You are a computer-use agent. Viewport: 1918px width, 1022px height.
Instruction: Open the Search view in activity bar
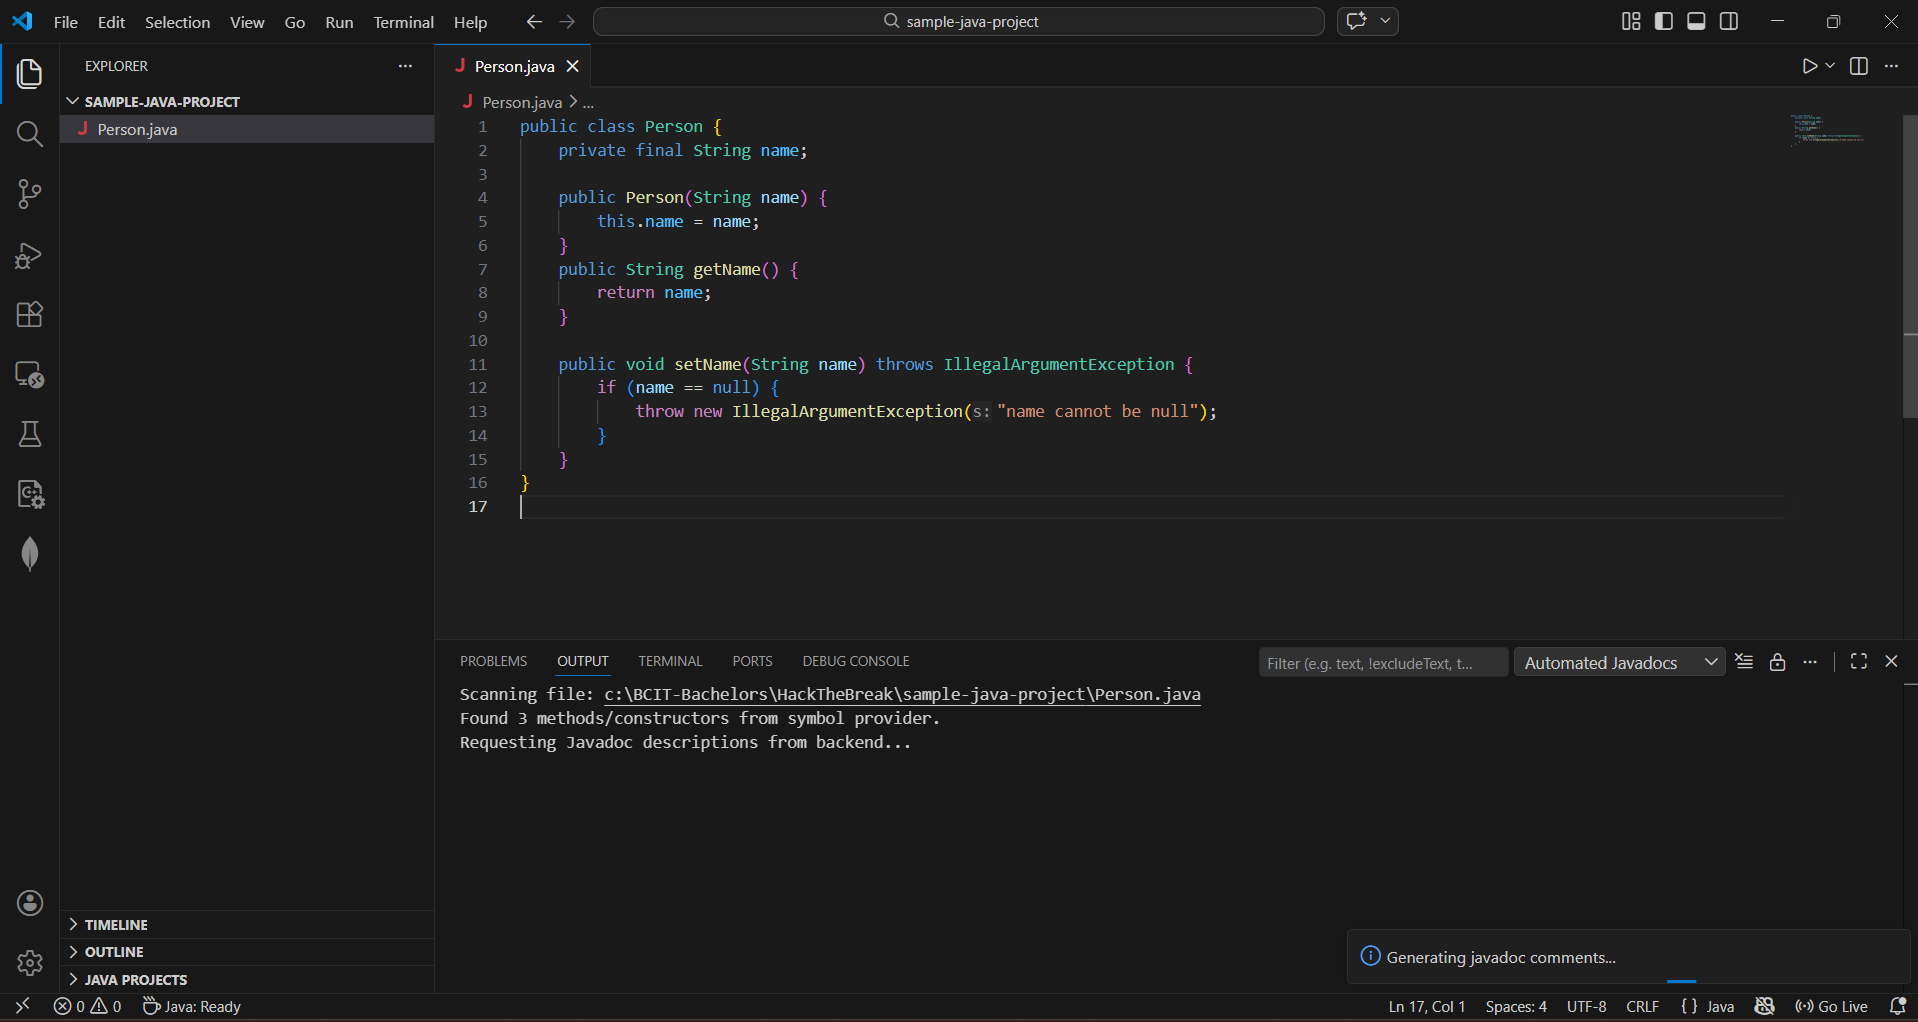click(30, 134)
